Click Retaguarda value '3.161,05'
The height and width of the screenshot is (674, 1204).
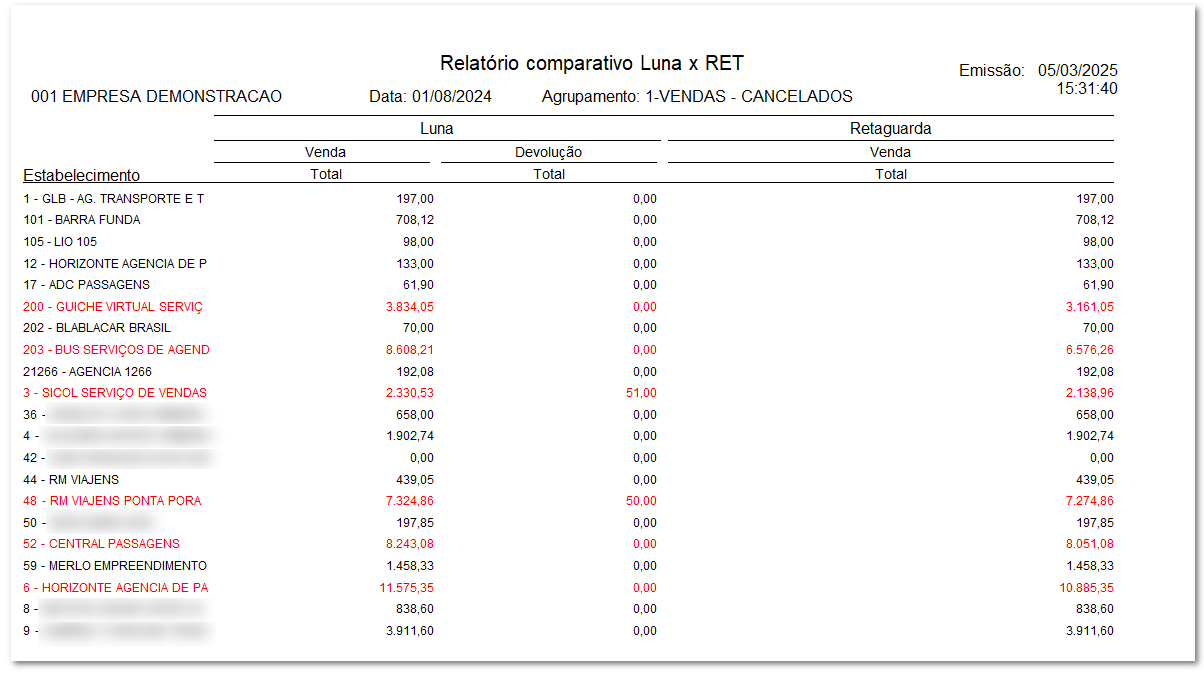click(1089, 307)
